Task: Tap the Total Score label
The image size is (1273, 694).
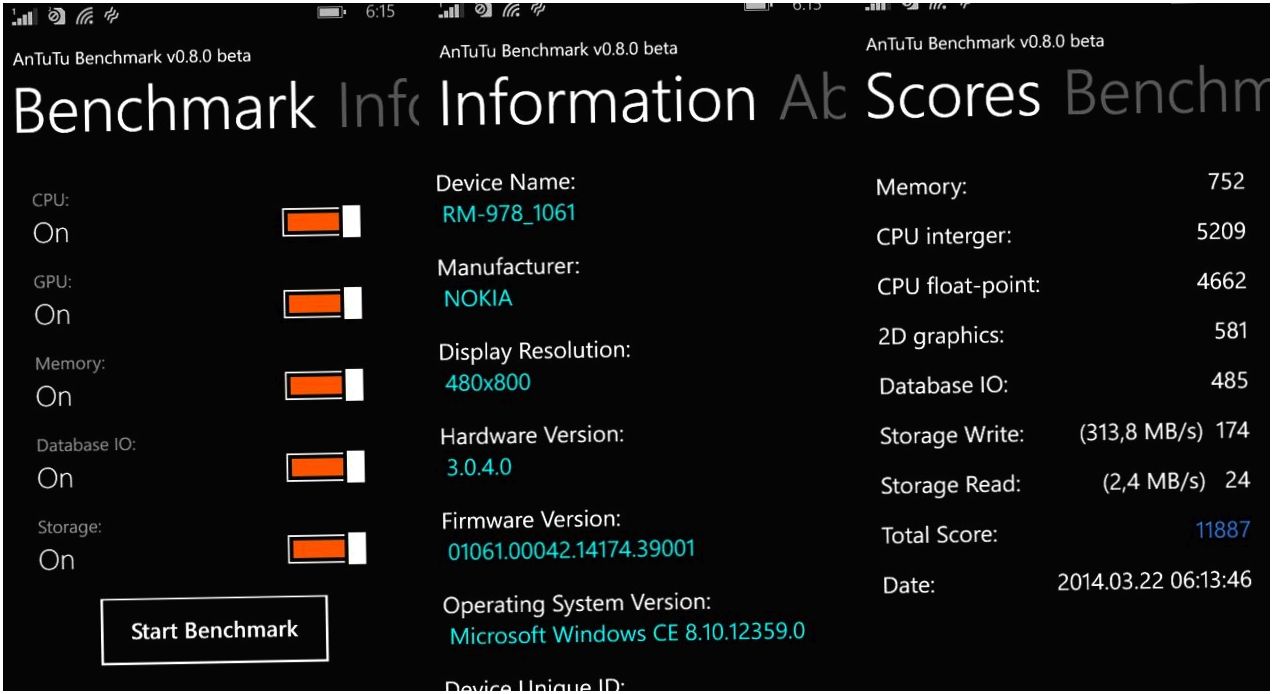Action: click(940, 535)
